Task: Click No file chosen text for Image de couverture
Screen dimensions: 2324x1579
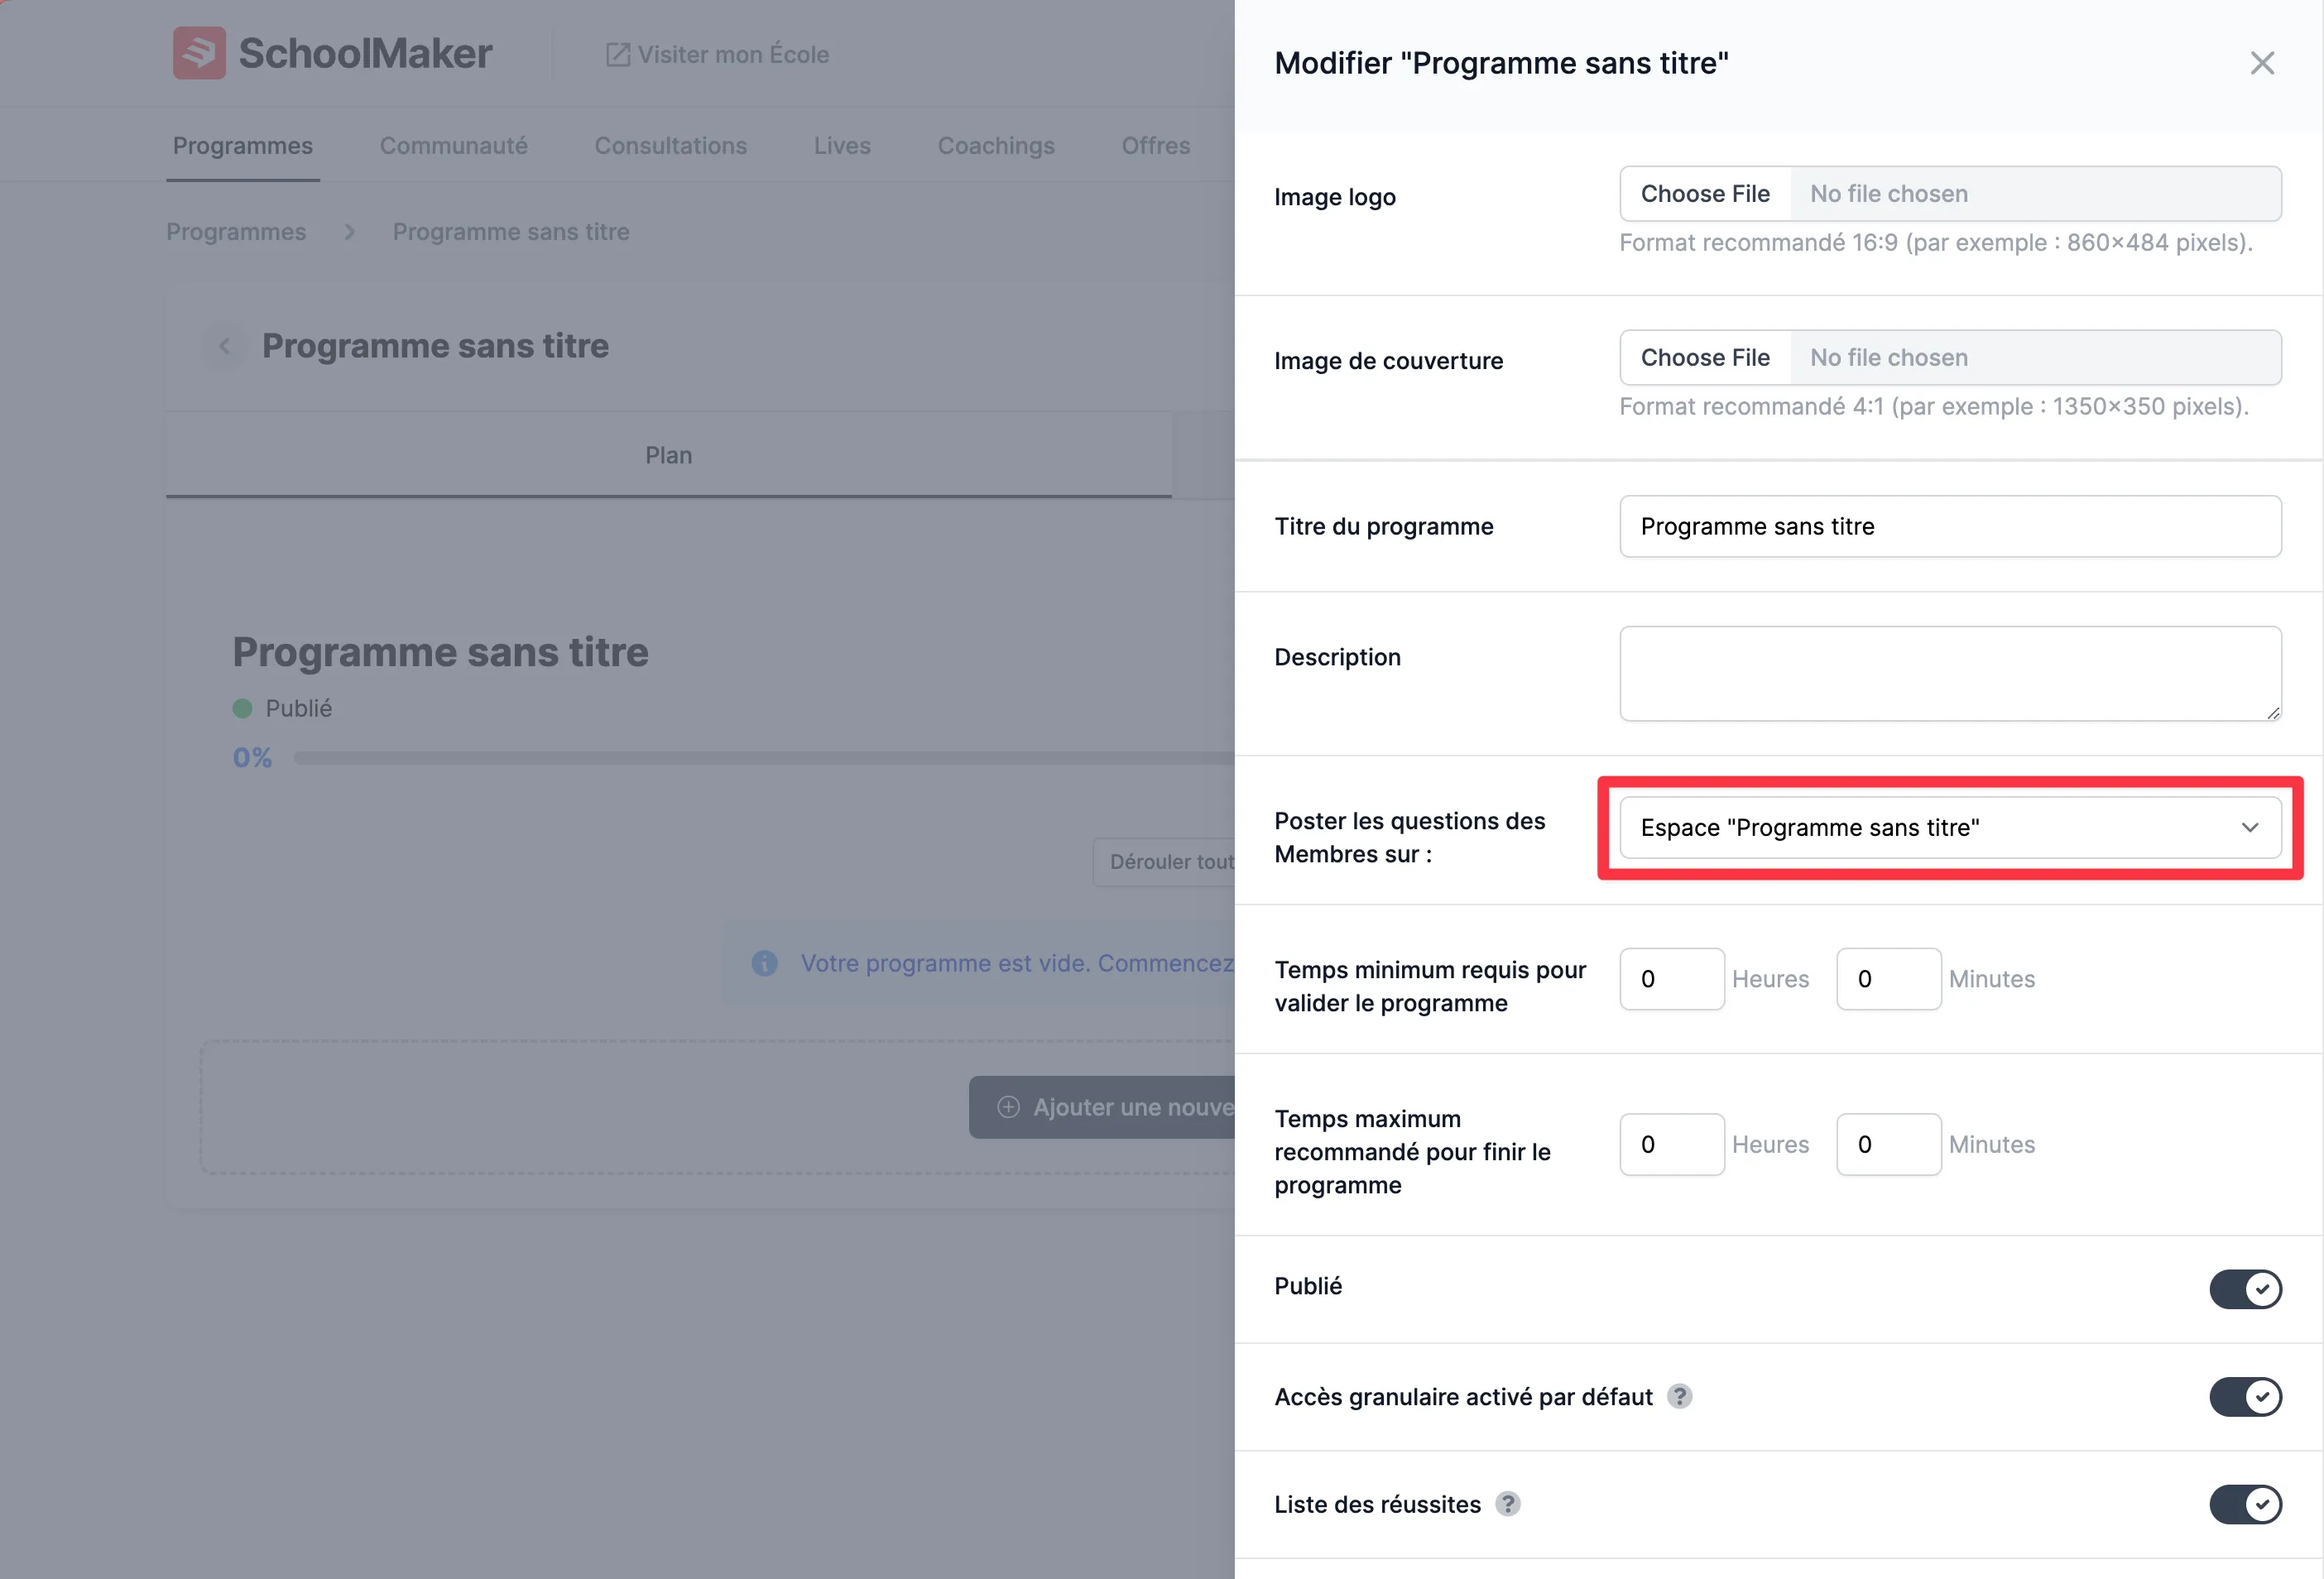Action: pyautogui.click(x=1889, y=358)
